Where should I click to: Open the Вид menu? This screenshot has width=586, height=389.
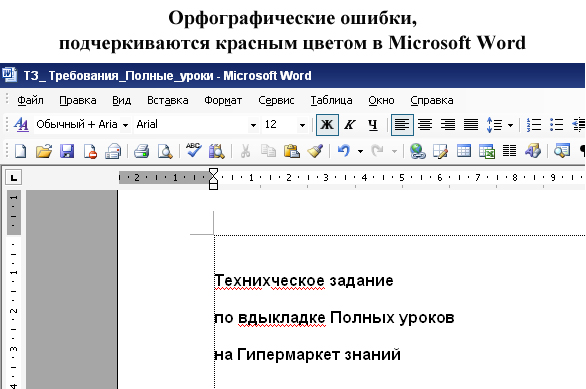coord(121,101)
